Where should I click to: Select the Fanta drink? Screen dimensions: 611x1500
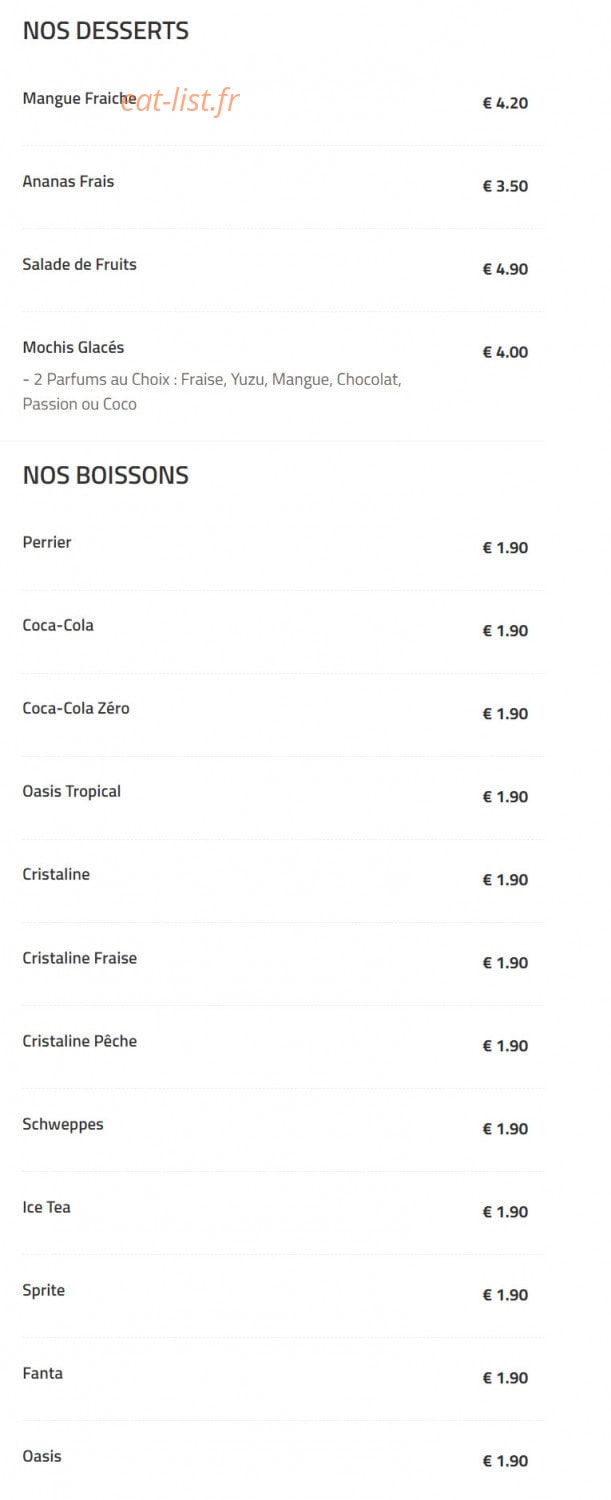(42, 1373)
